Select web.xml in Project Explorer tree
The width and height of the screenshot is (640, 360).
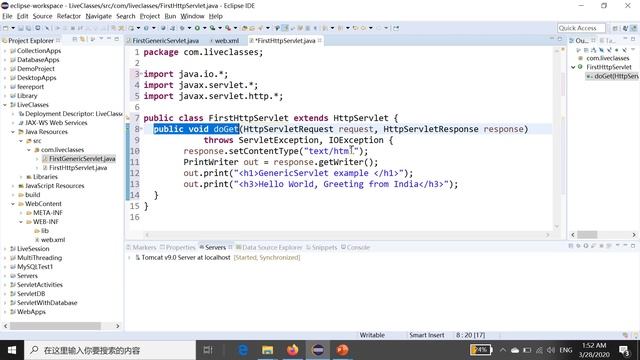[53, 240]
